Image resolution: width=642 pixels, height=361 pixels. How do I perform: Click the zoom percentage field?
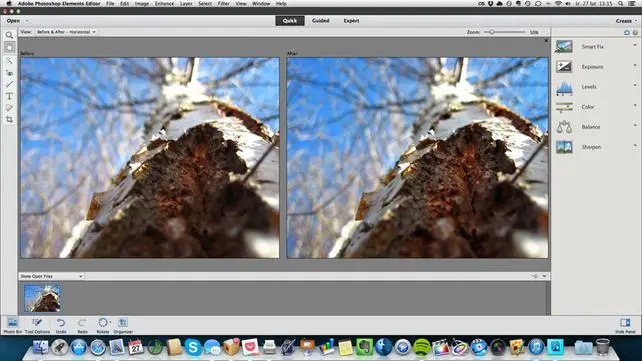pyautogui.click(x=534, y=32)
